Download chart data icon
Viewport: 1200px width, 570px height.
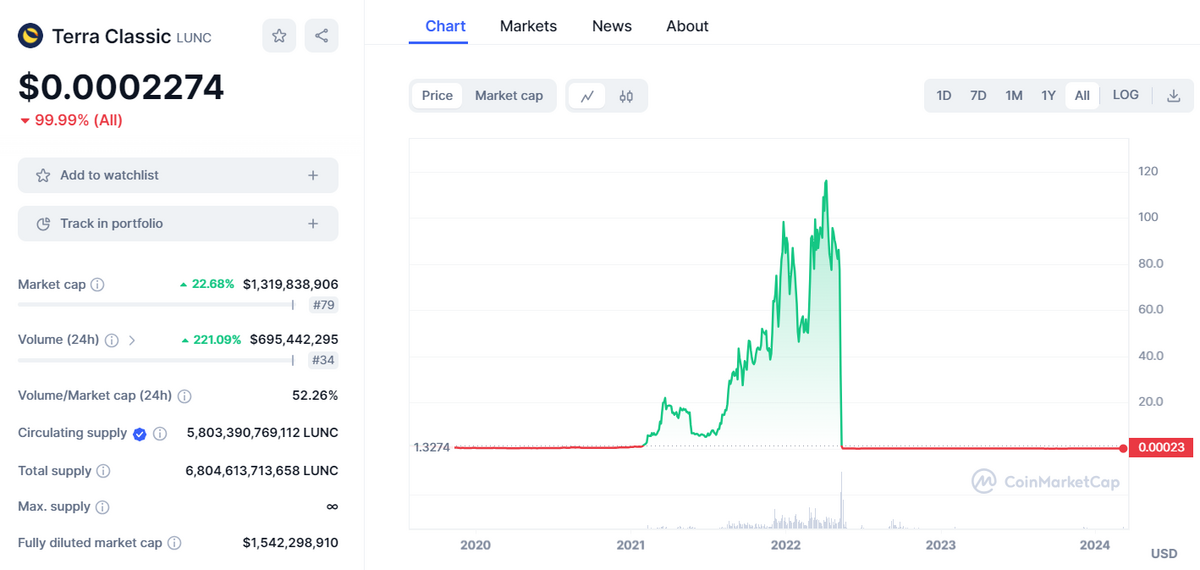click(1174, 96)
